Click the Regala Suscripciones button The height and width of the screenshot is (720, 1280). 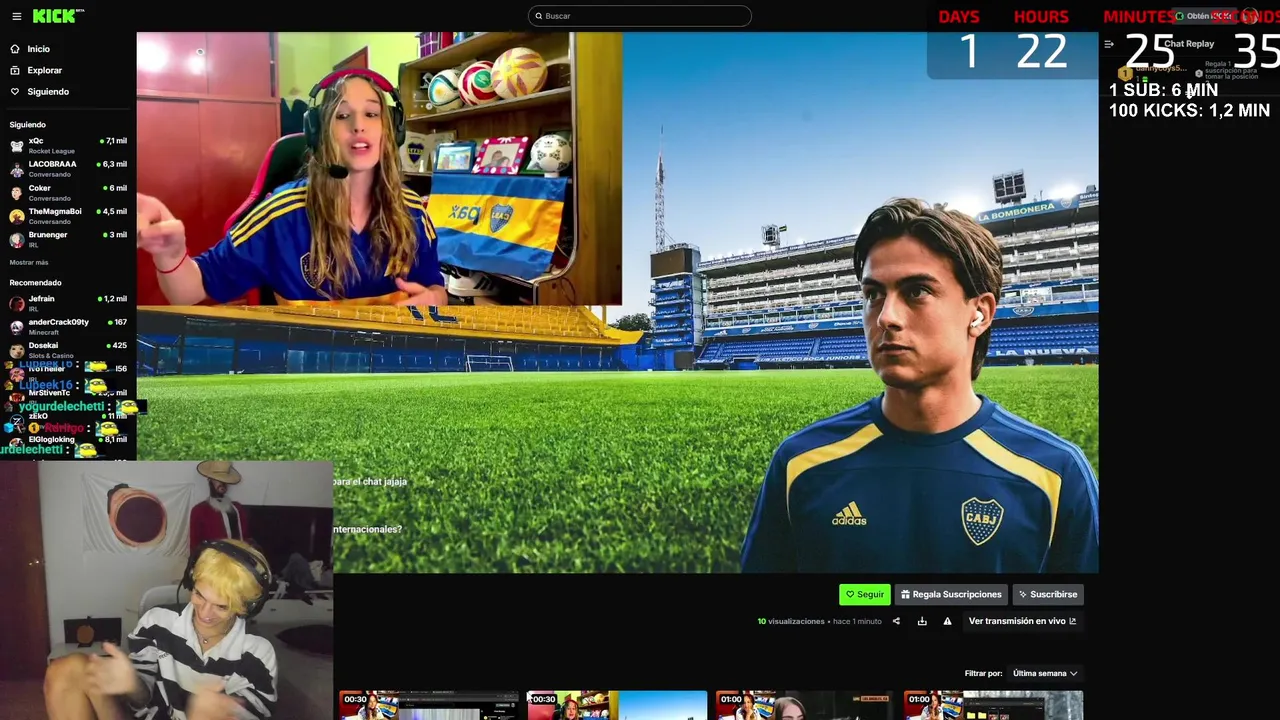(x=951, y=594)
